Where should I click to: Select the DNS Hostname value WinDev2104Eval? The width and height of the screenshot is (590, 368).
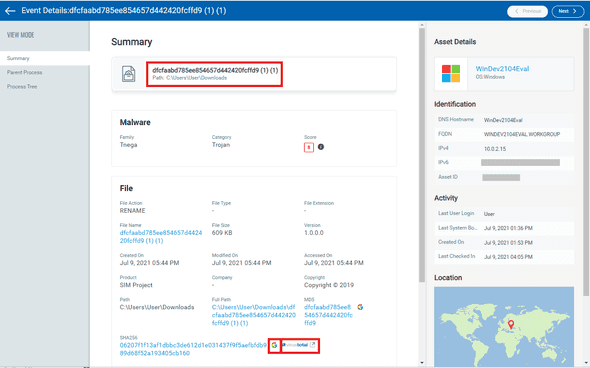point(503,120)
